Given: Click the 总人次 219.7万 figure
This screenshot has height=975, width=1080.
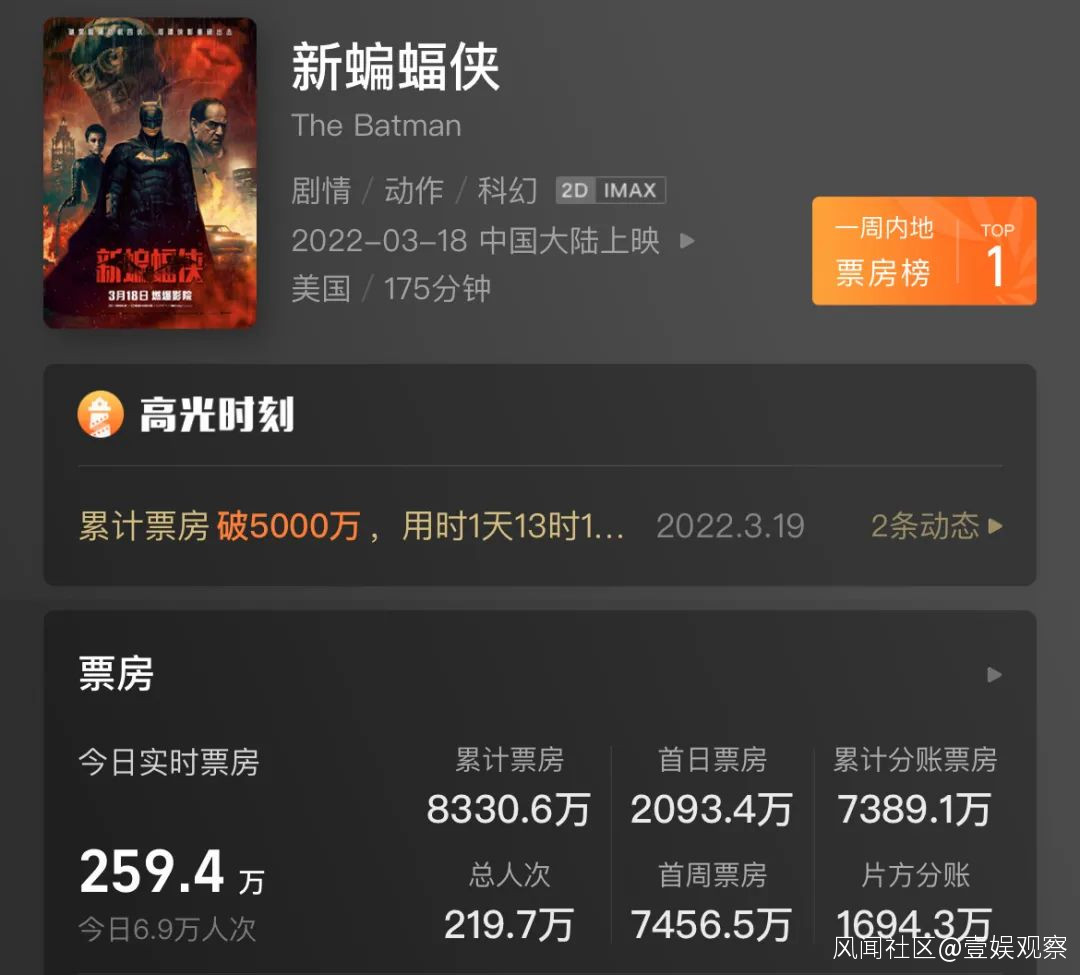Looking at the screenshot, I should click(x=508, y=925).
